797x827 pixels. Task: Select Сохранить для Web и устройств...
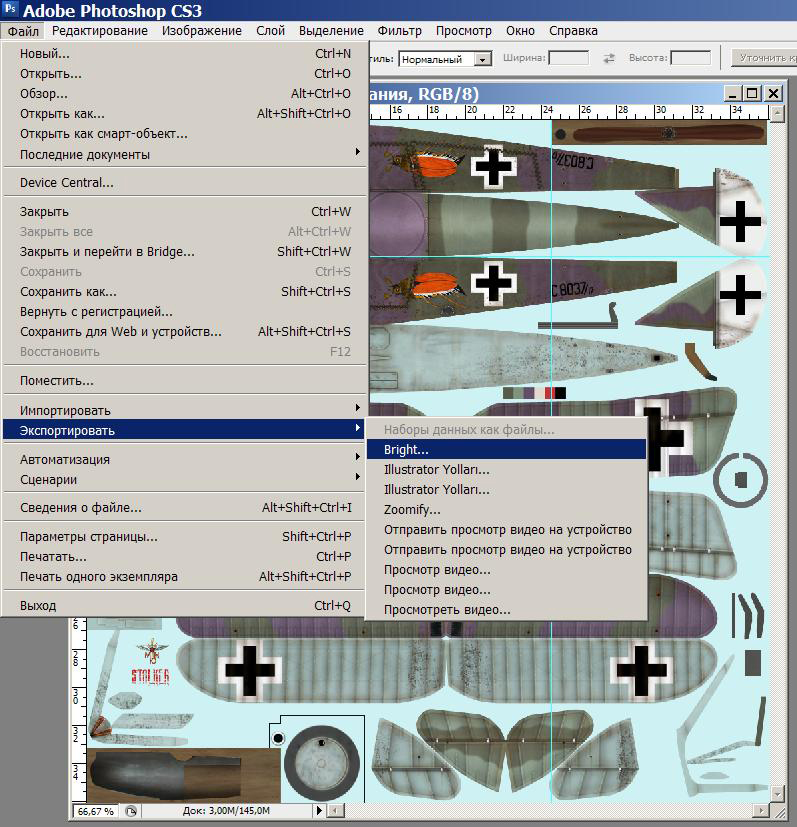[x=185, y=332]
